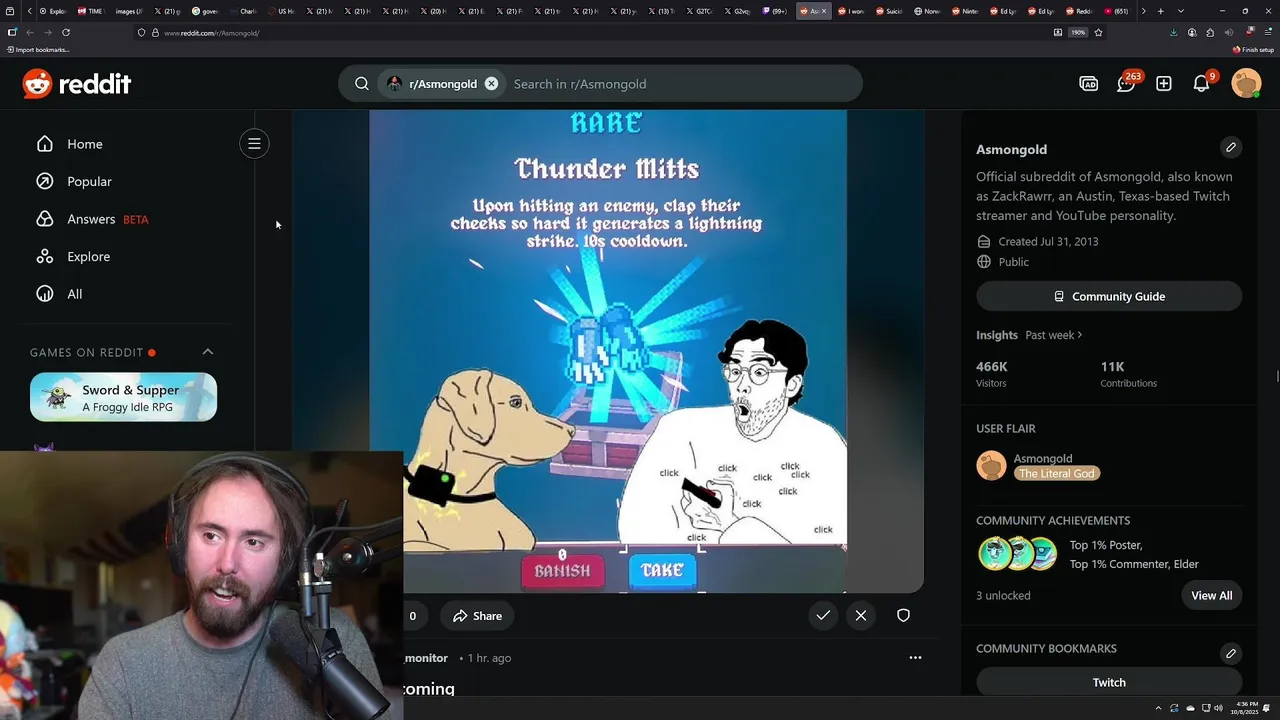Open the browser extensions puzzle icon
This screenshot has height=720, width=1280.
(x=1211, y=32)
